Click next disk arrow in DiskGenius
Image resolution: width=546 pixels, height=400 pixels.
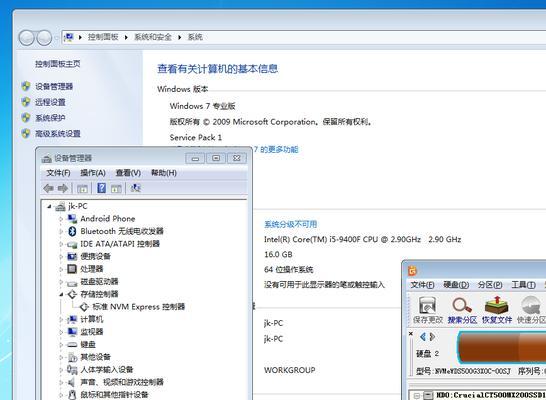(x=432, y=337)
